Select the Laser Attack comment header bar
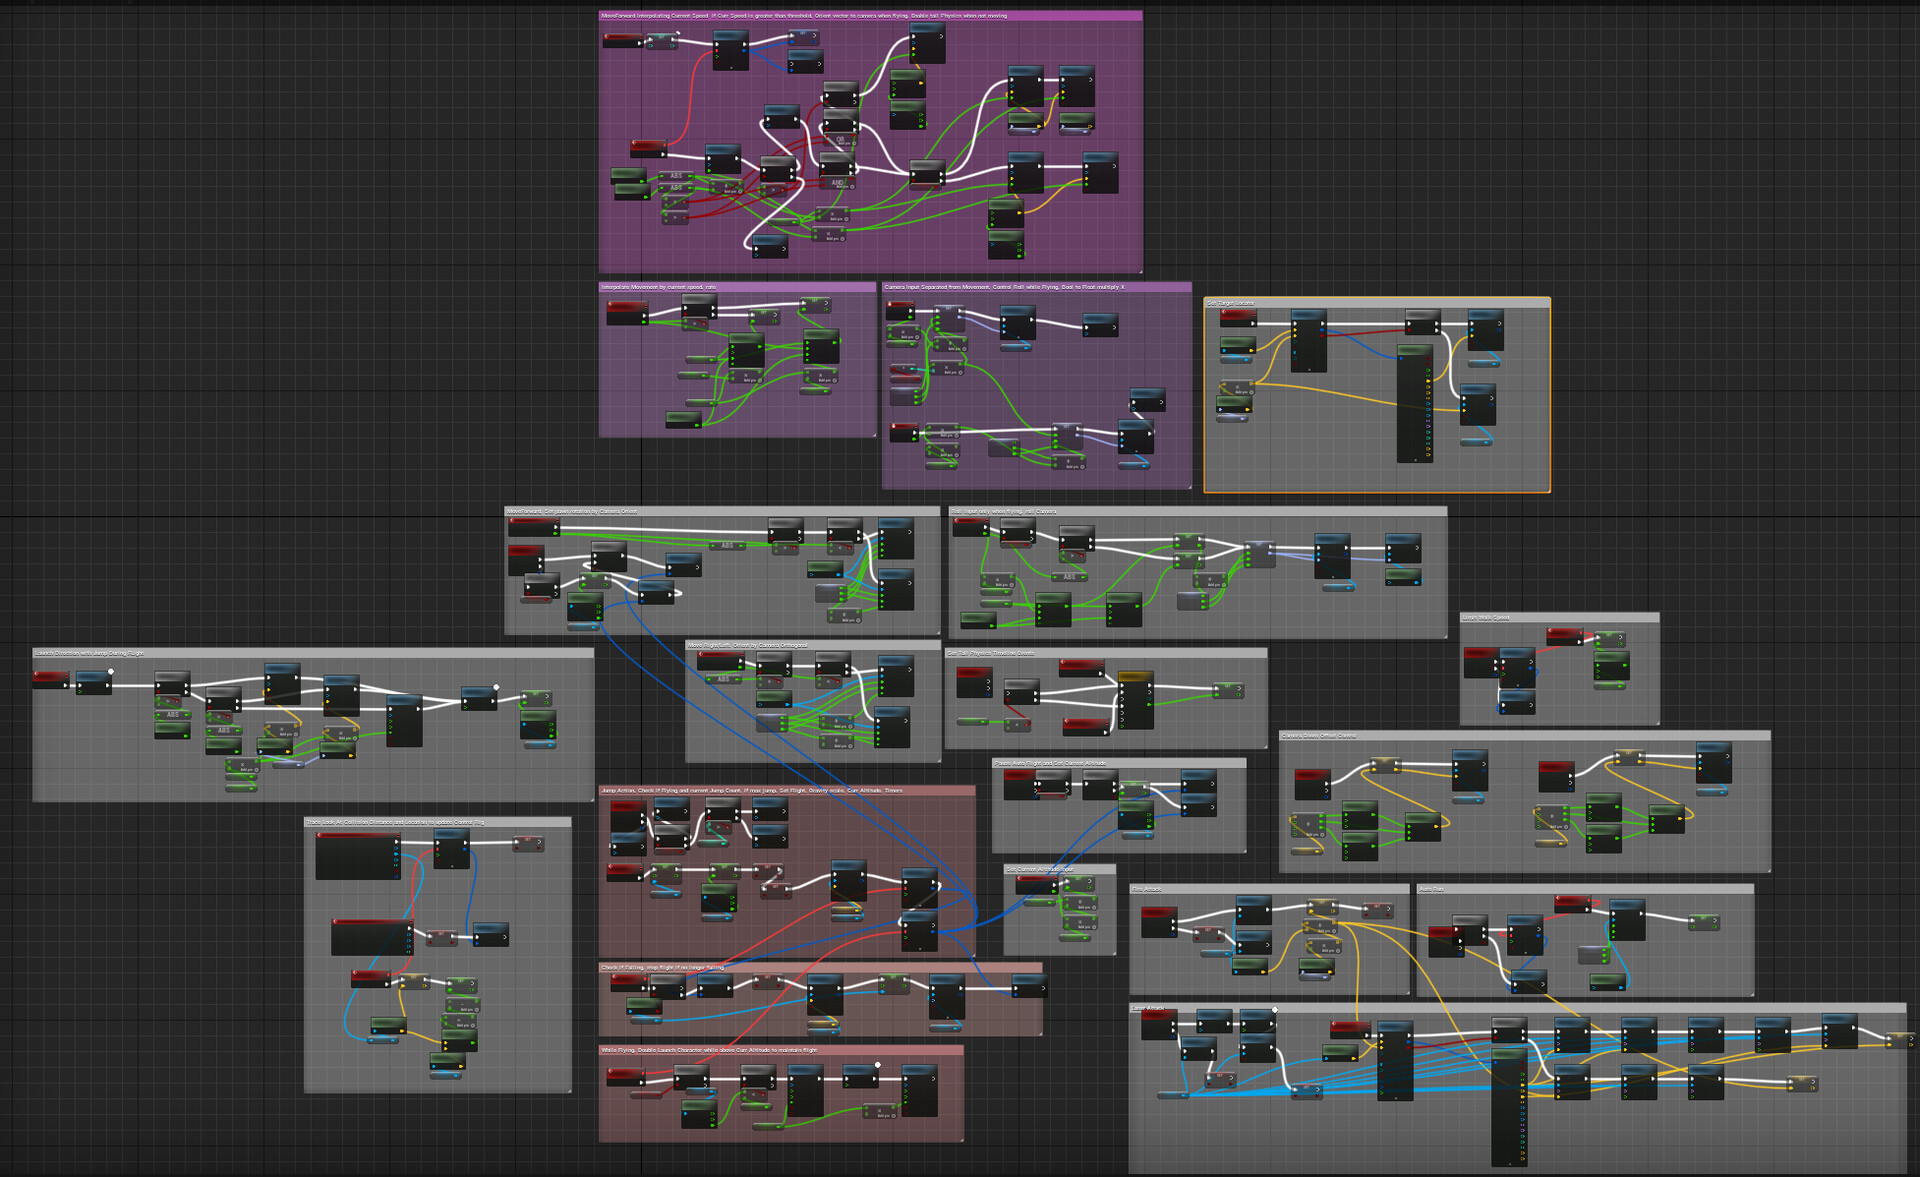1920x1177 pixels. (1300, 1007)
